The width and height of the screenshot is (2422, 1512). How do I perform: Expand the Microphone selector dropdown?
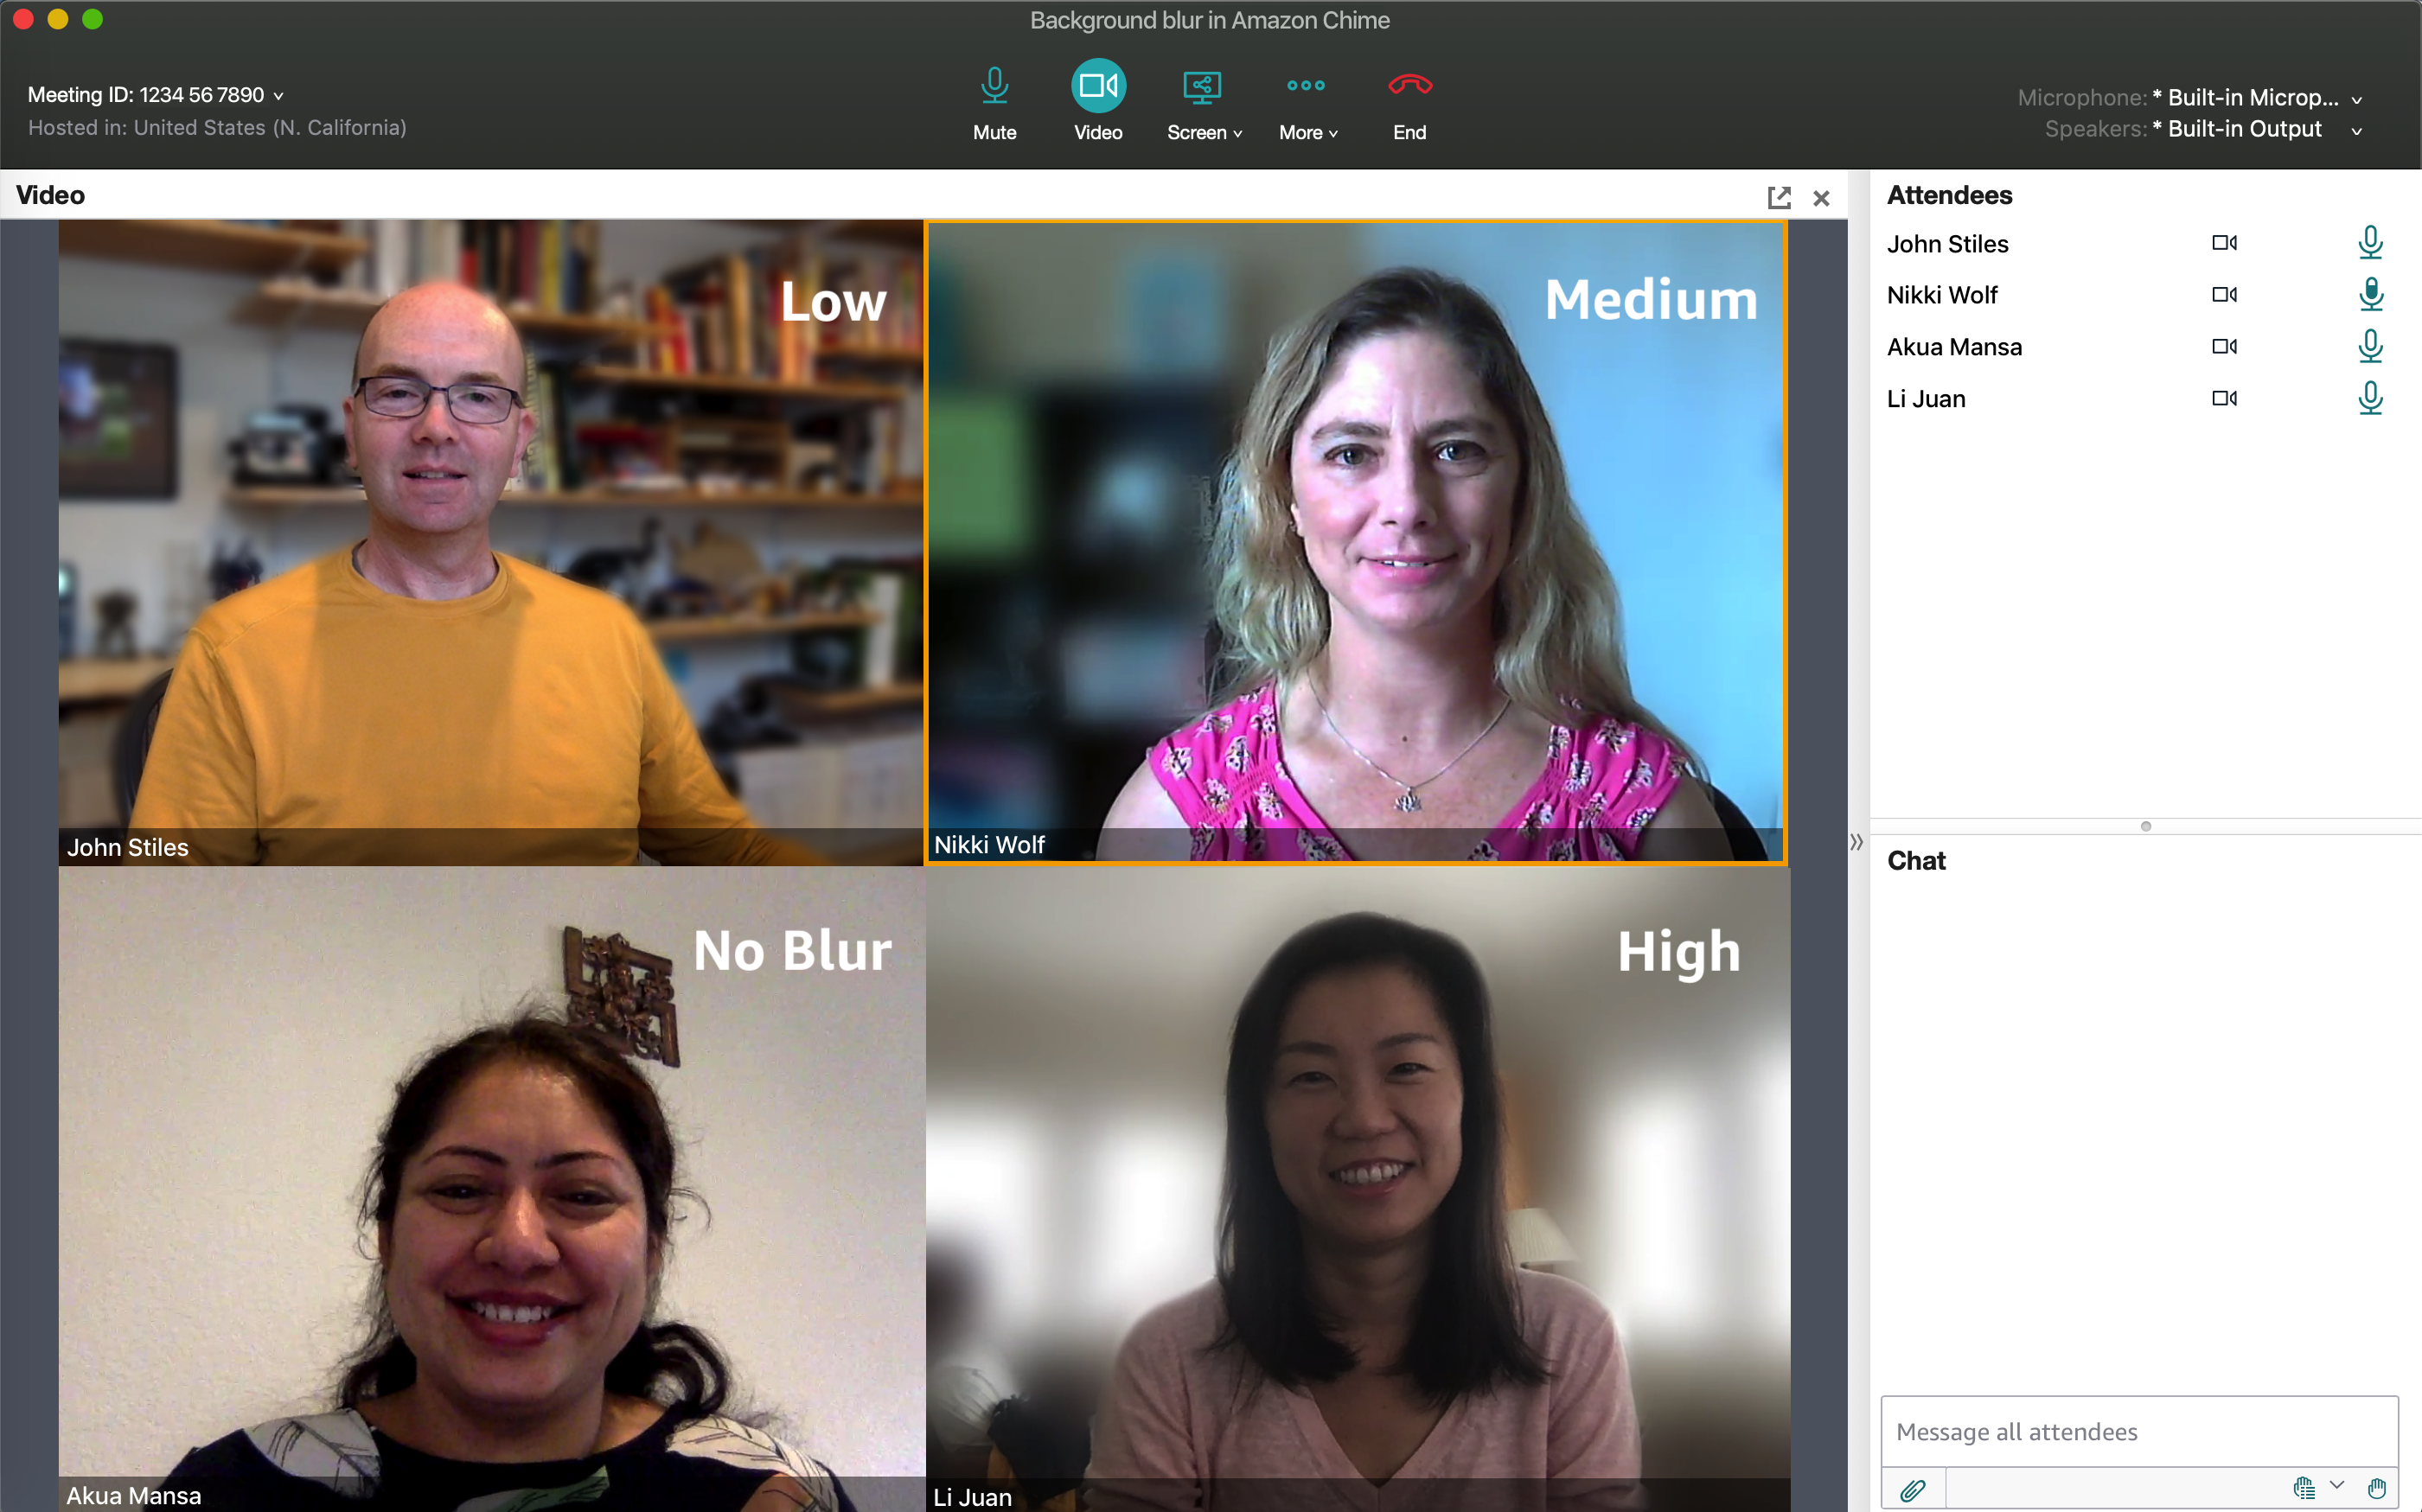(x=2365, y=96)
